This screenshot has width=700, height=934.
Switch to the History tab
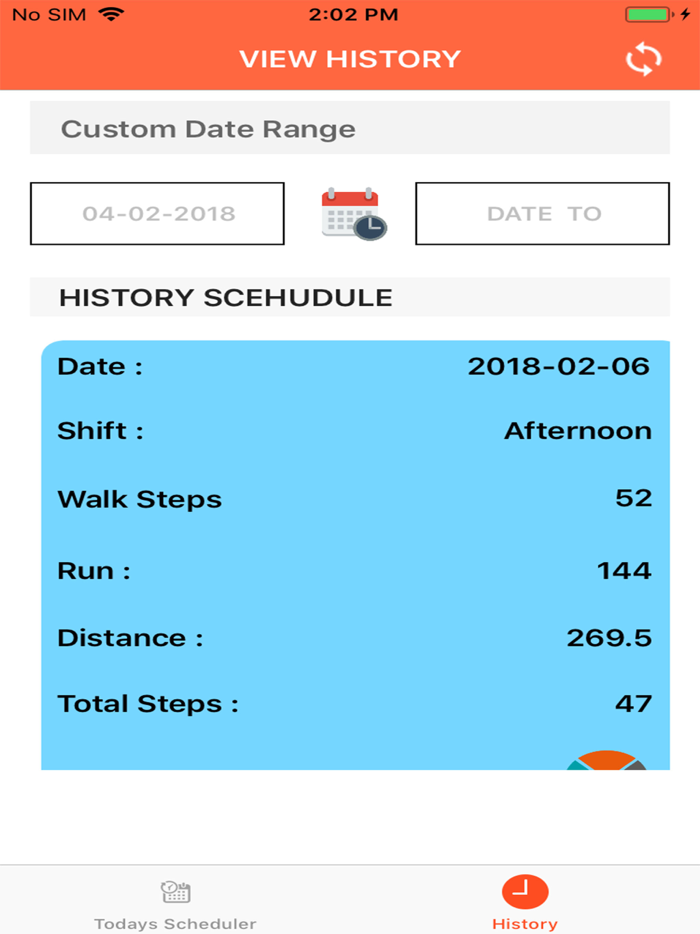coord(524,899)
